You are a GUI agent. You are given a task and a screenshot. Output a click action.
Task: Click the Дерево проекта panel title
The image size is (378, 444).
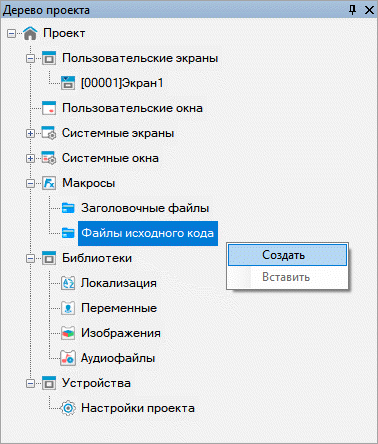[x=46, y=10]
